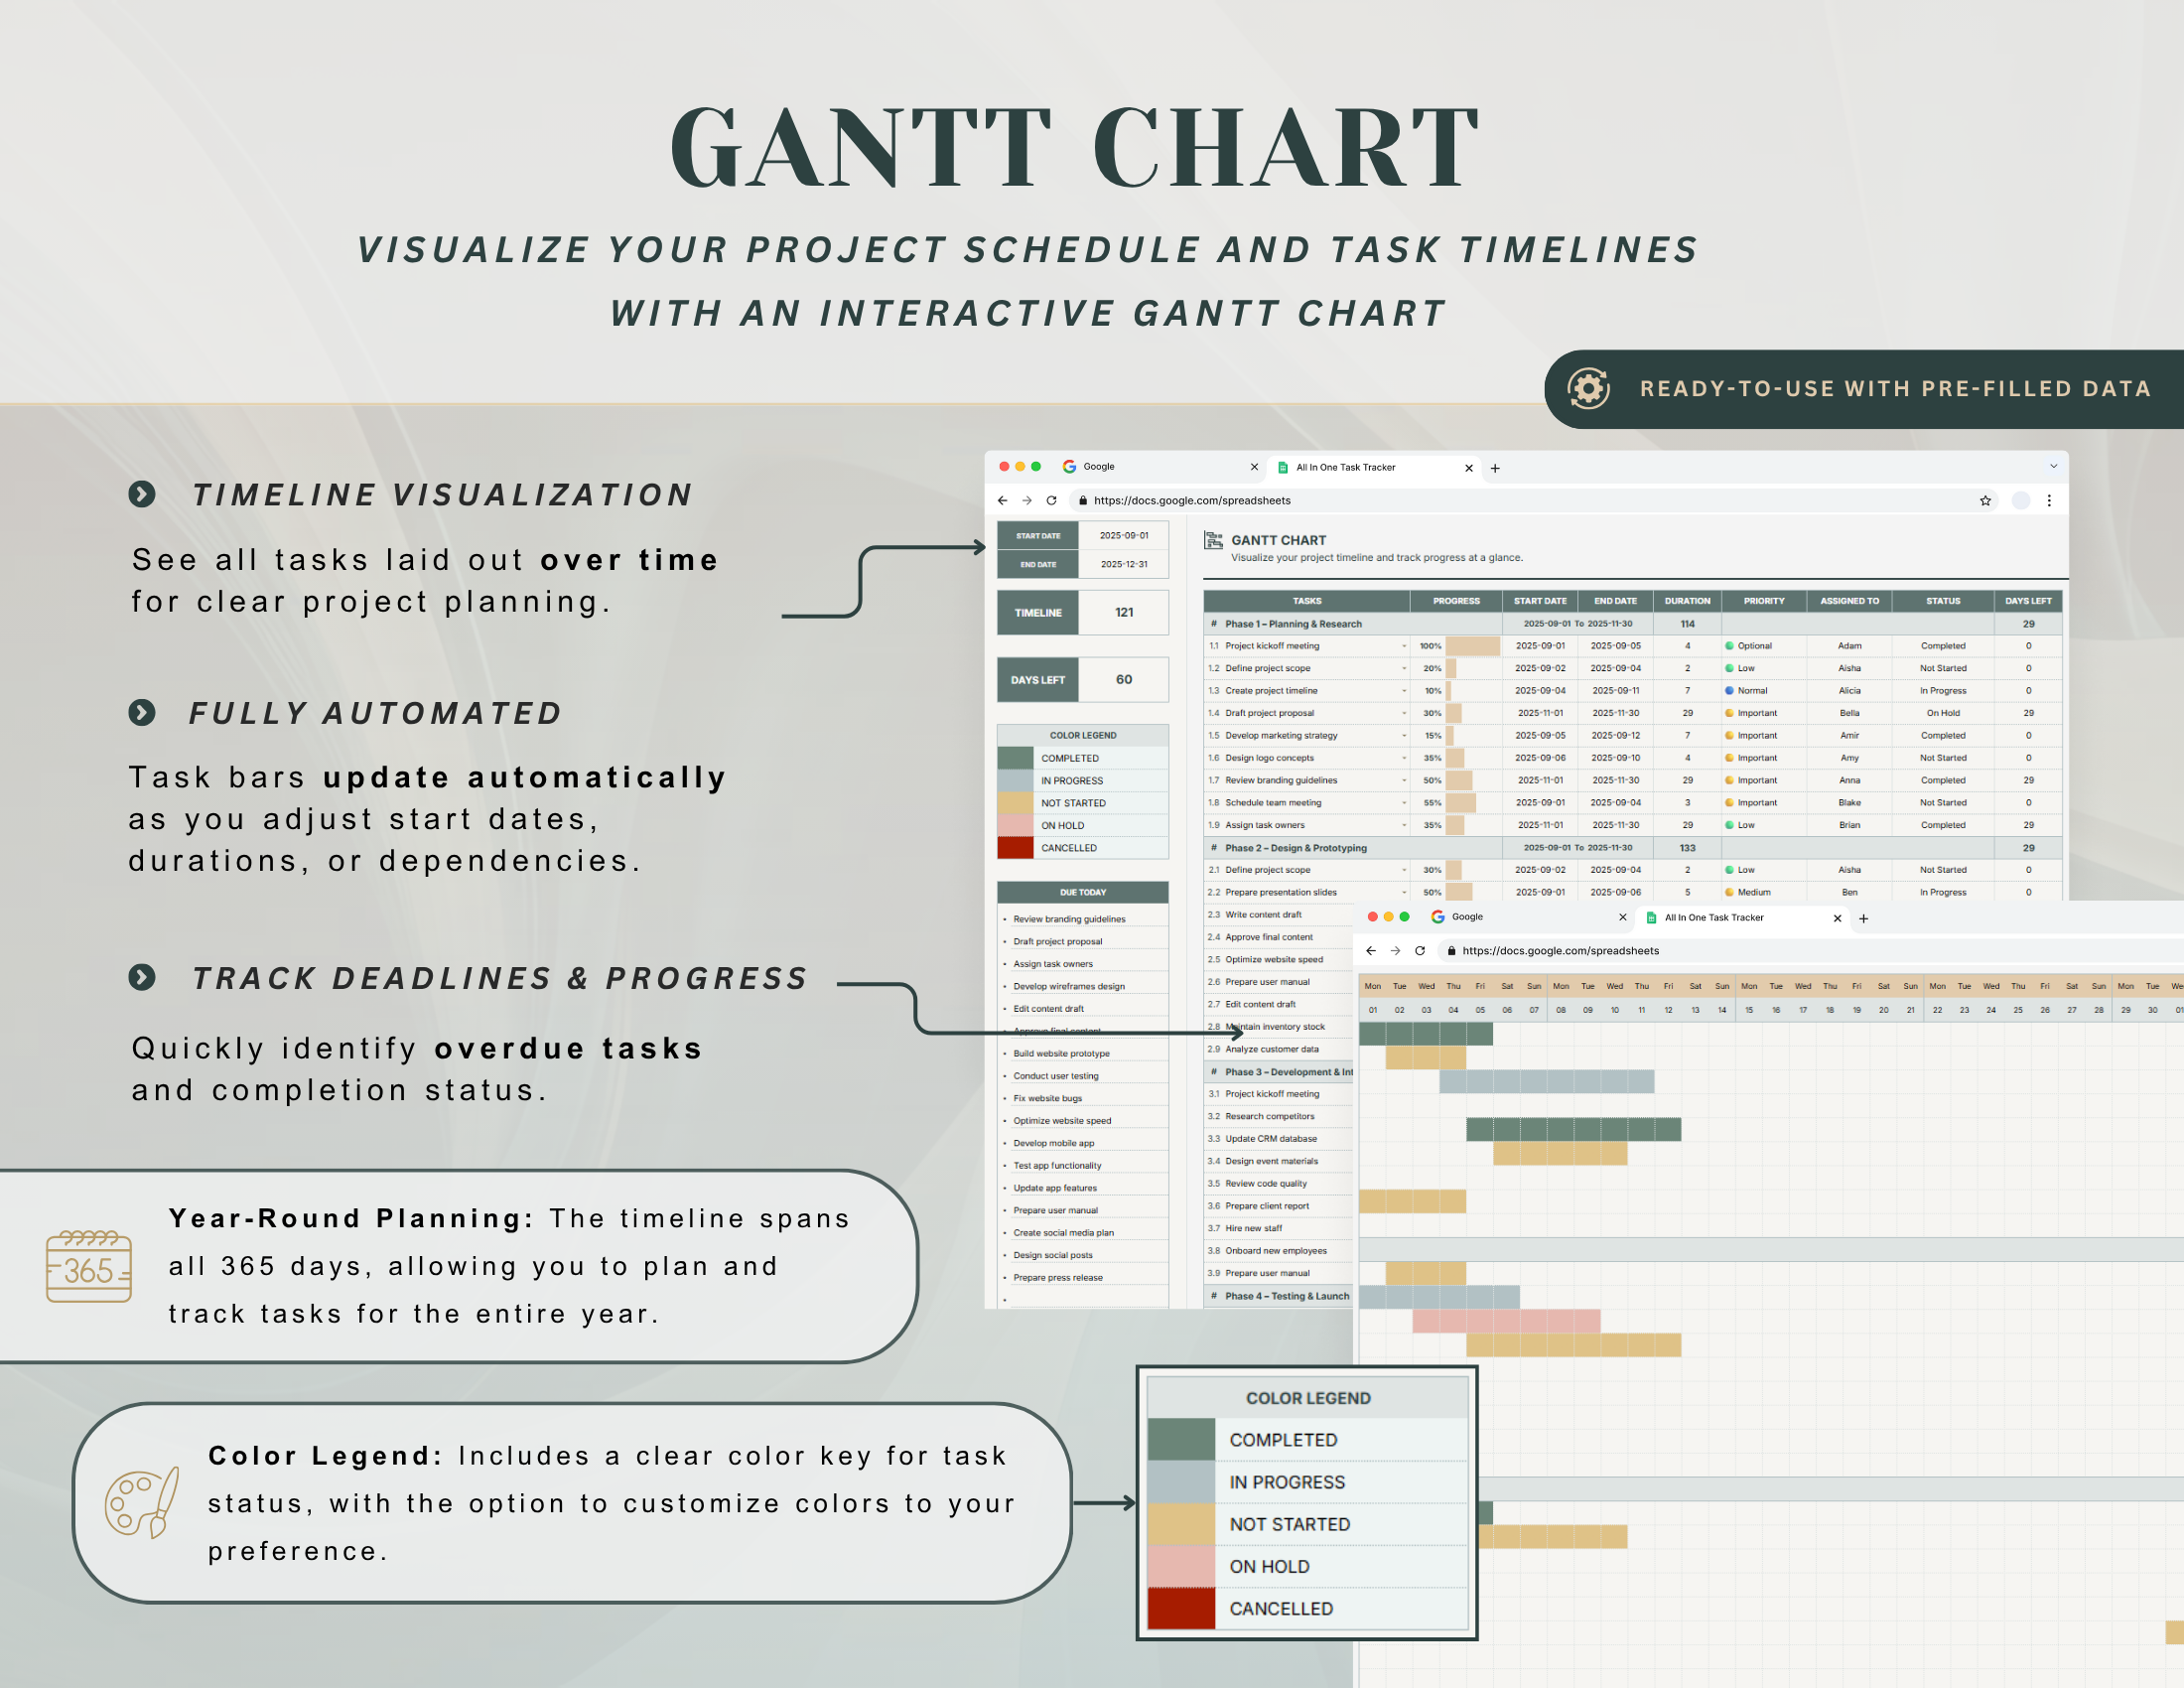
Task: Click the back arrow in the lower browser
Action: tap(1370, 951)
